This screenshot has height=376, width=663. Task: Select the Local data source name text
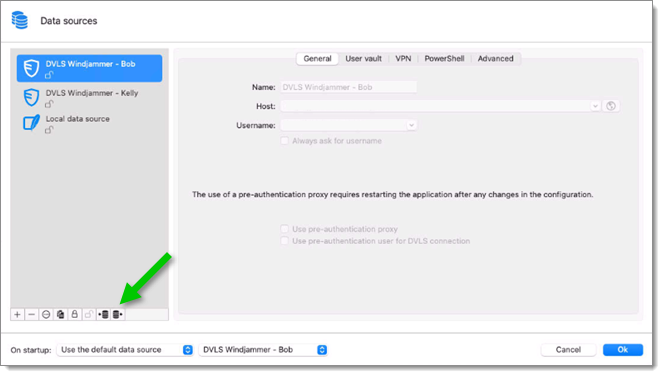point(78,119)
